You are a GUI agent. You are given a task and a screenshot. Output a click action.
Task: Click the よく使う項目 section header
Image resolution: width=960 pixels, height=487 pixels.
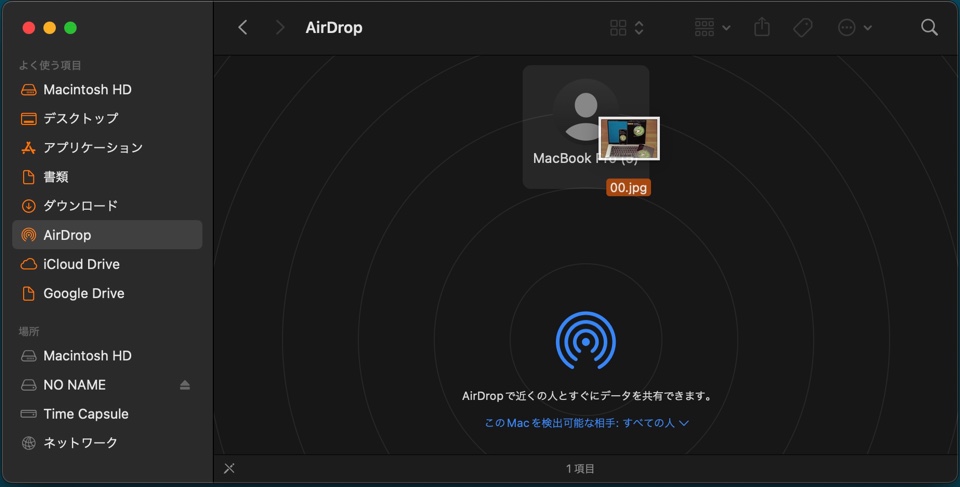tap(50, 66)
